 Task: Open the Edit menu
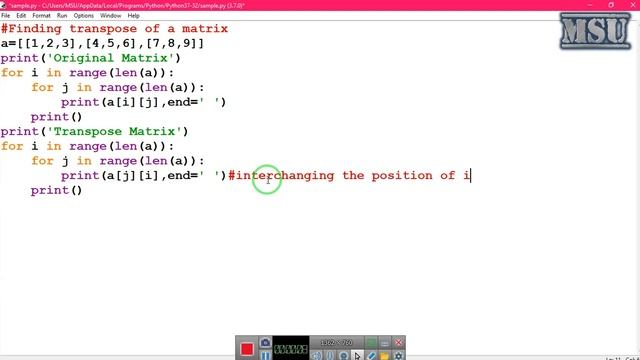(21, 16)
